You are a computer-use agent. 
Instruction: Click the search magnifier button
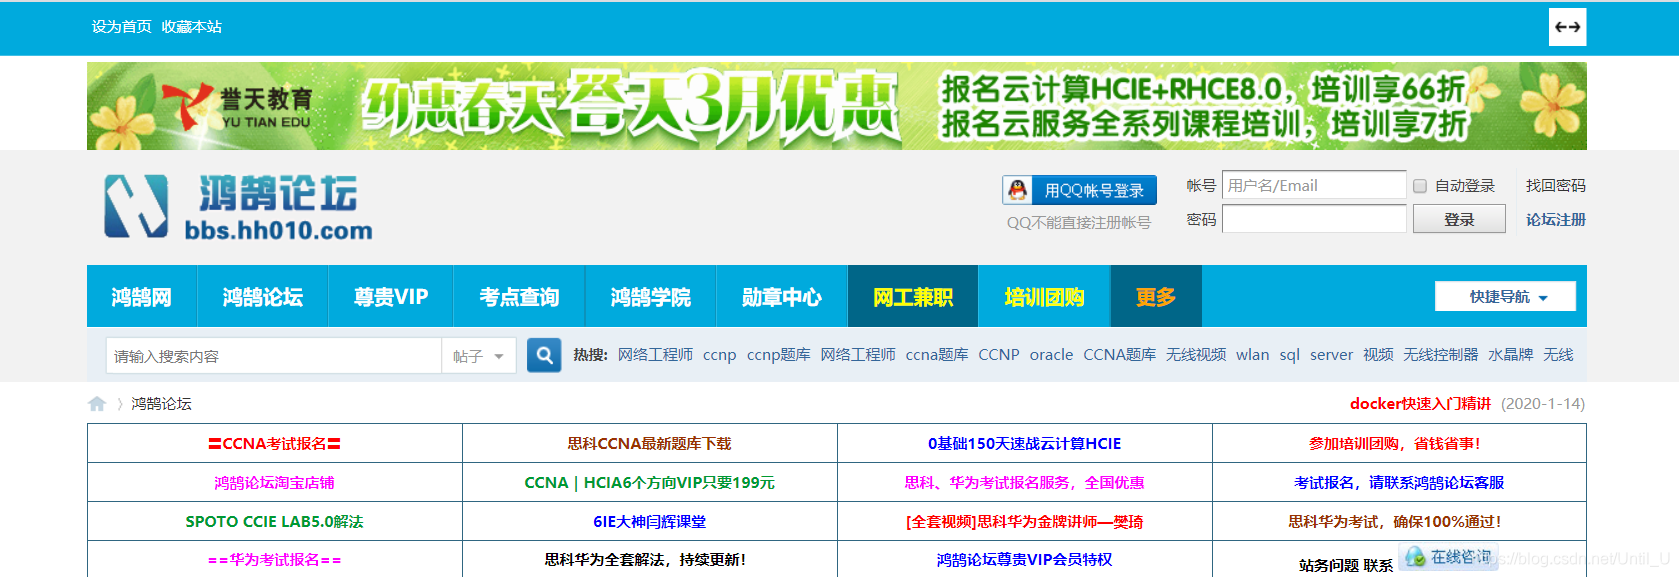click(544, 355)
